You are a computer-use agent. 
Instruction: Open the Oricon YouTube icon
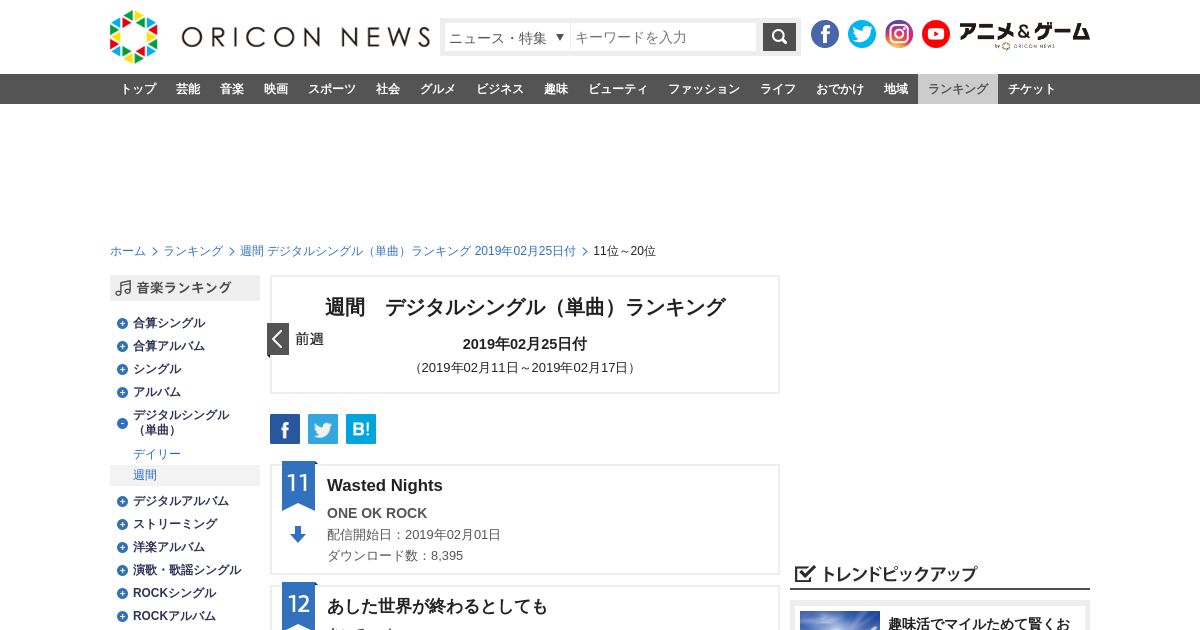pyautogui.click(x=936, y=34)
